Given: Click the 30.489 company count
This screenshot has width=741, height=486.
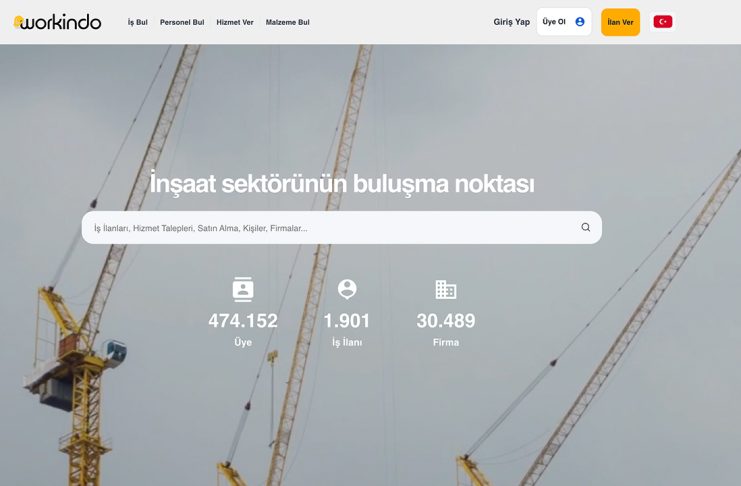Looking at the screenshot, I should coord(446,321).
